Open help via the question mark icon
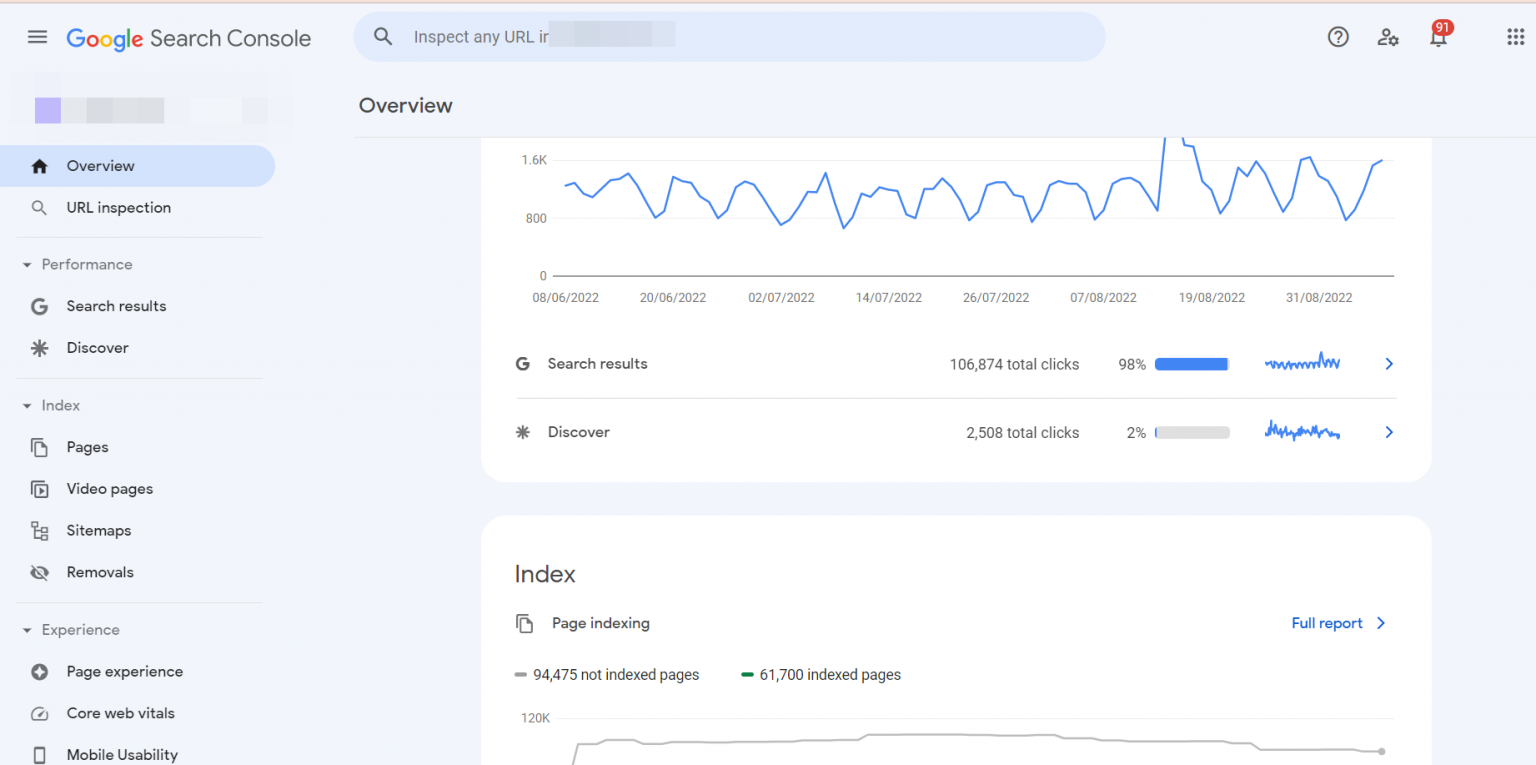This screenshot has height=765, width=1536. point(1337,36)
